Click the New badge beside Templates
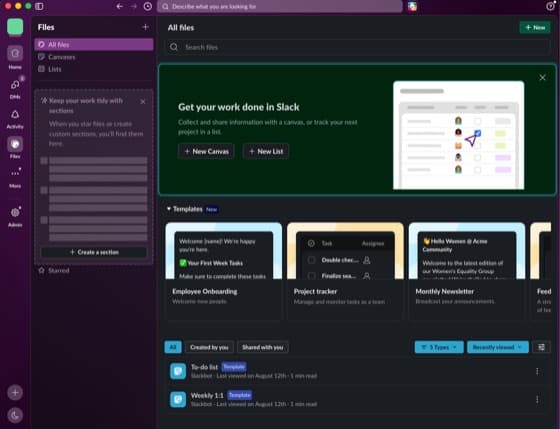 click(x=212, y=210)
